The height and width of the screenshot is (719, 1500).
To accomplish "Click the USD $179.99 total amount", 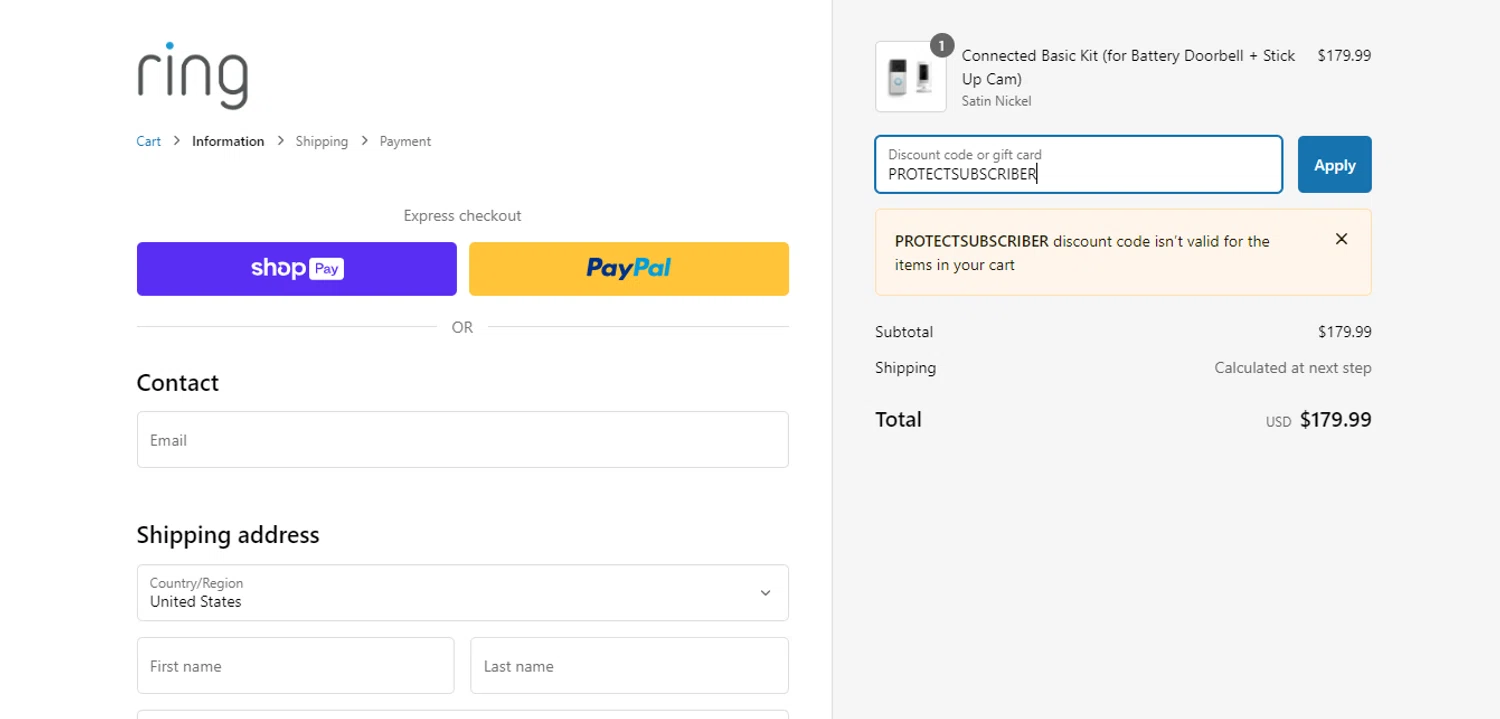I will pyautogui.click(x=1334, y=420).
